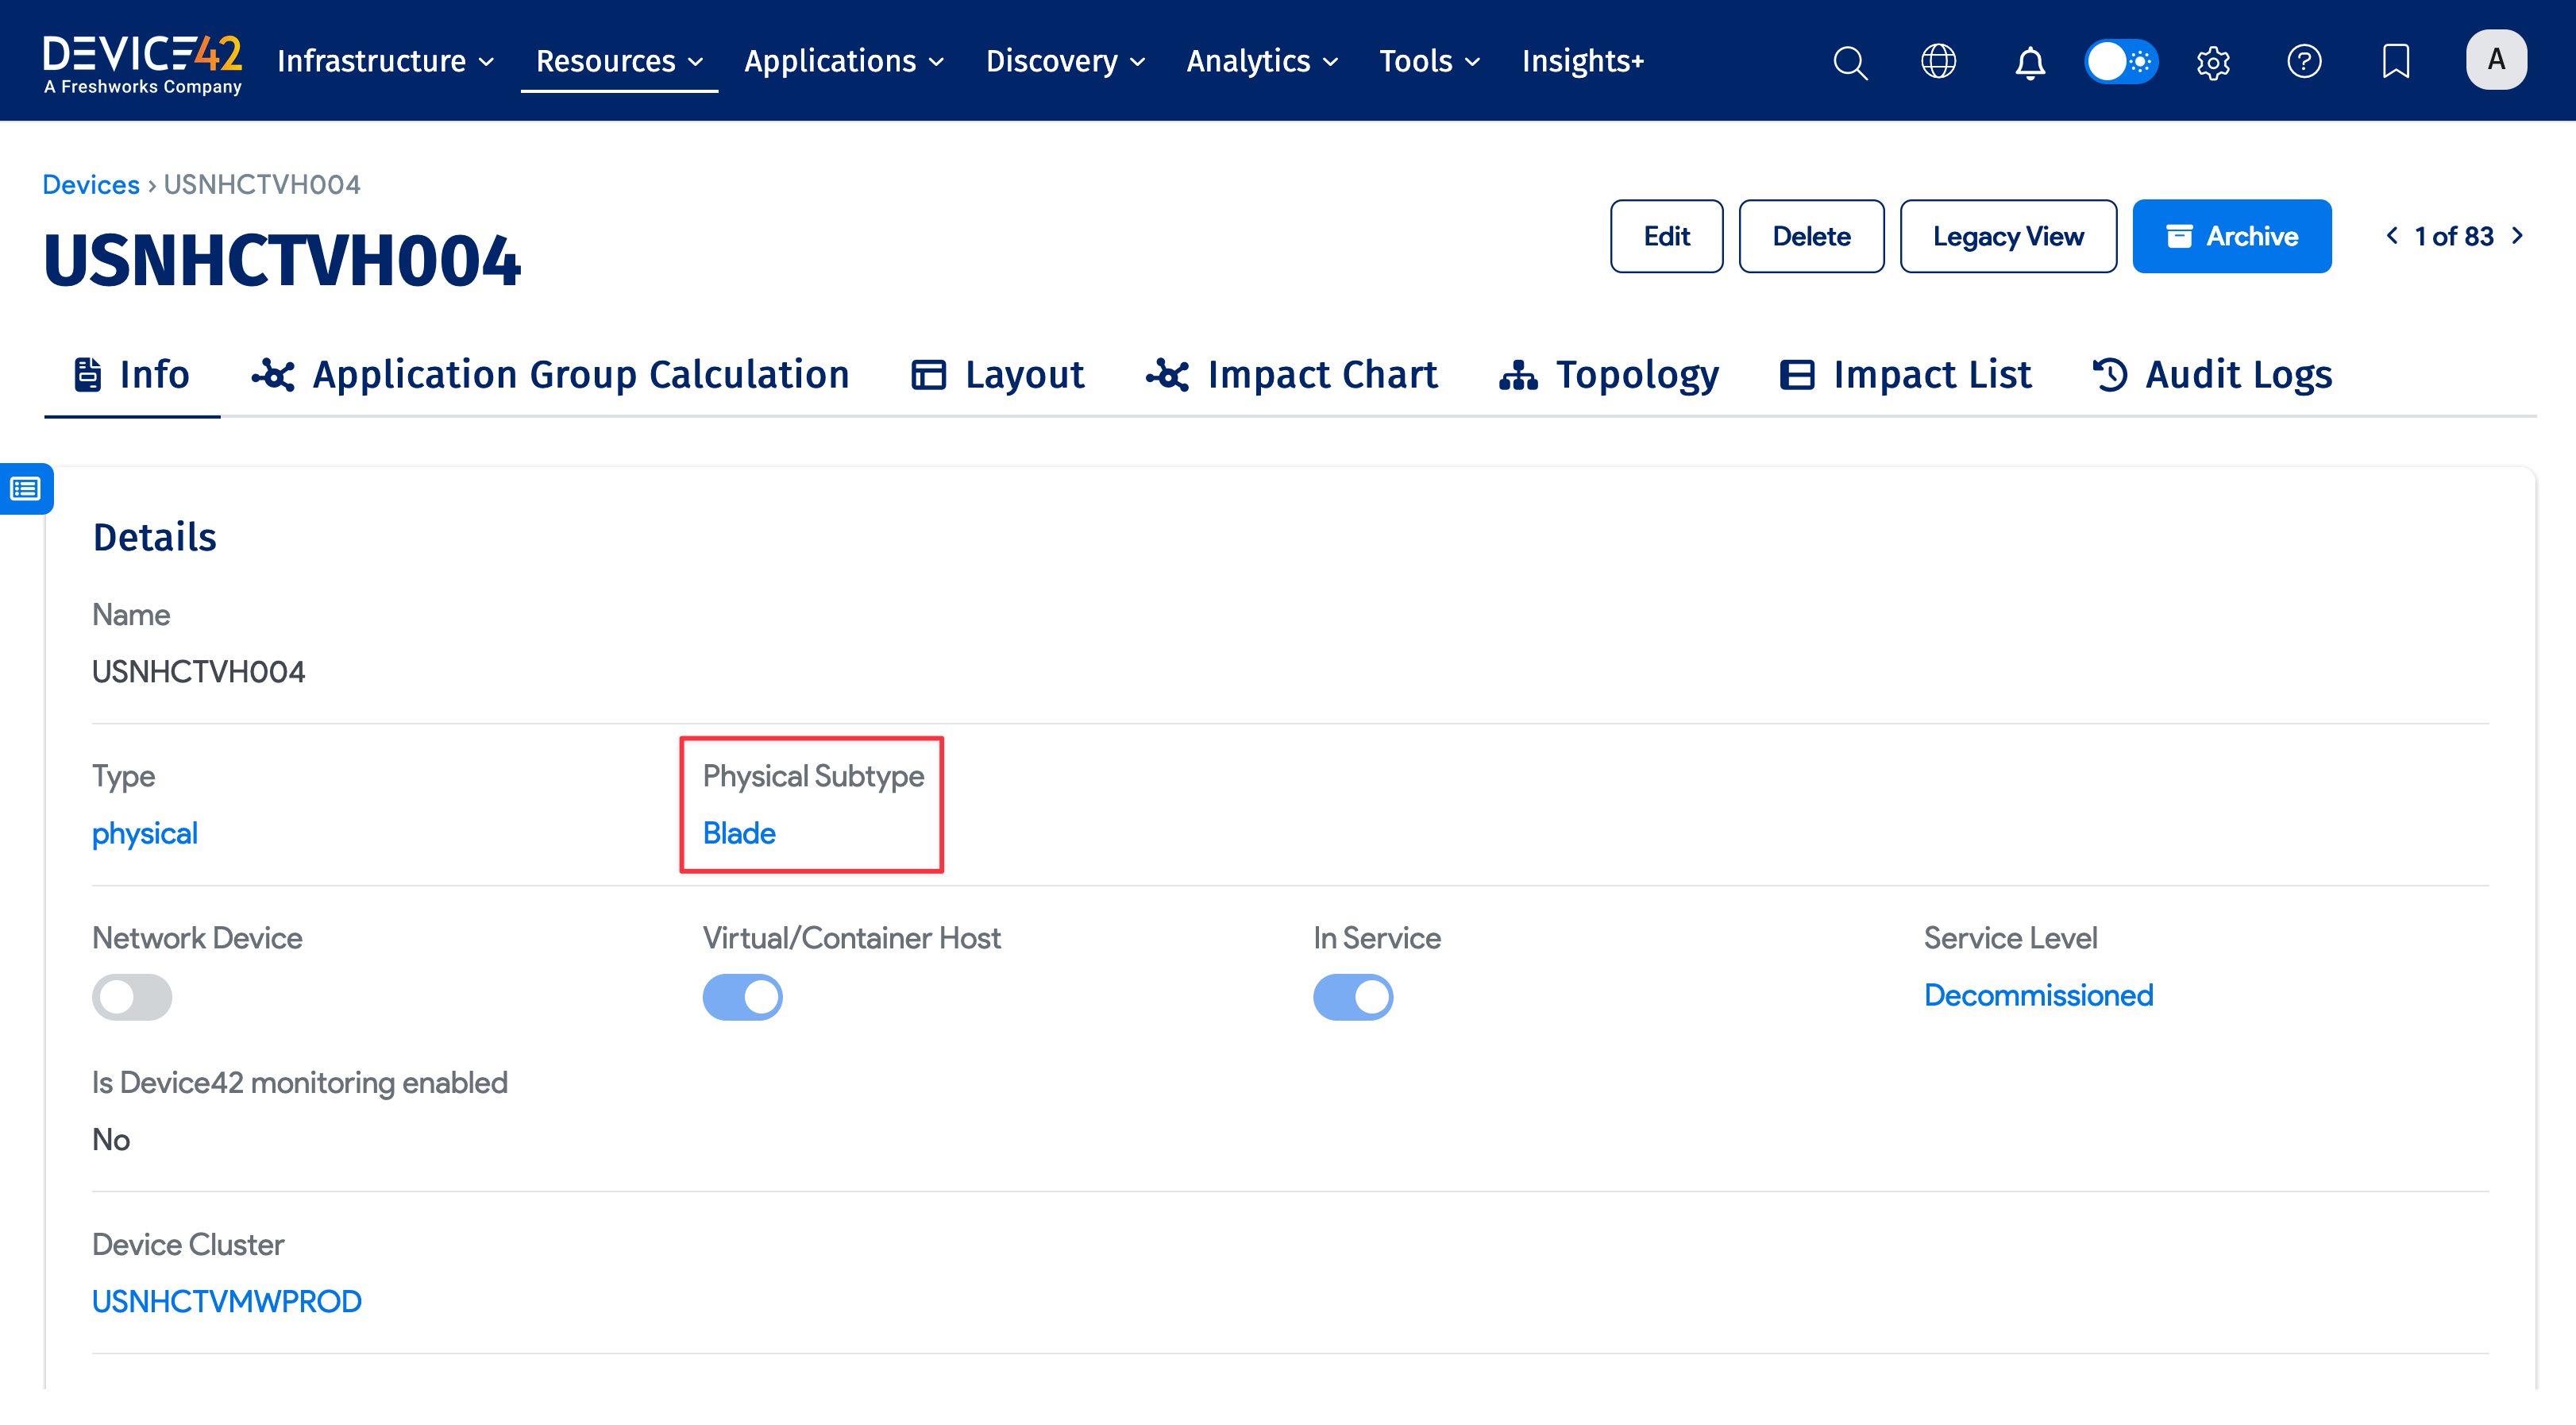Open the blue side panel list icon
This screenshot has width=2576, height=1425.
click(26, 489)
